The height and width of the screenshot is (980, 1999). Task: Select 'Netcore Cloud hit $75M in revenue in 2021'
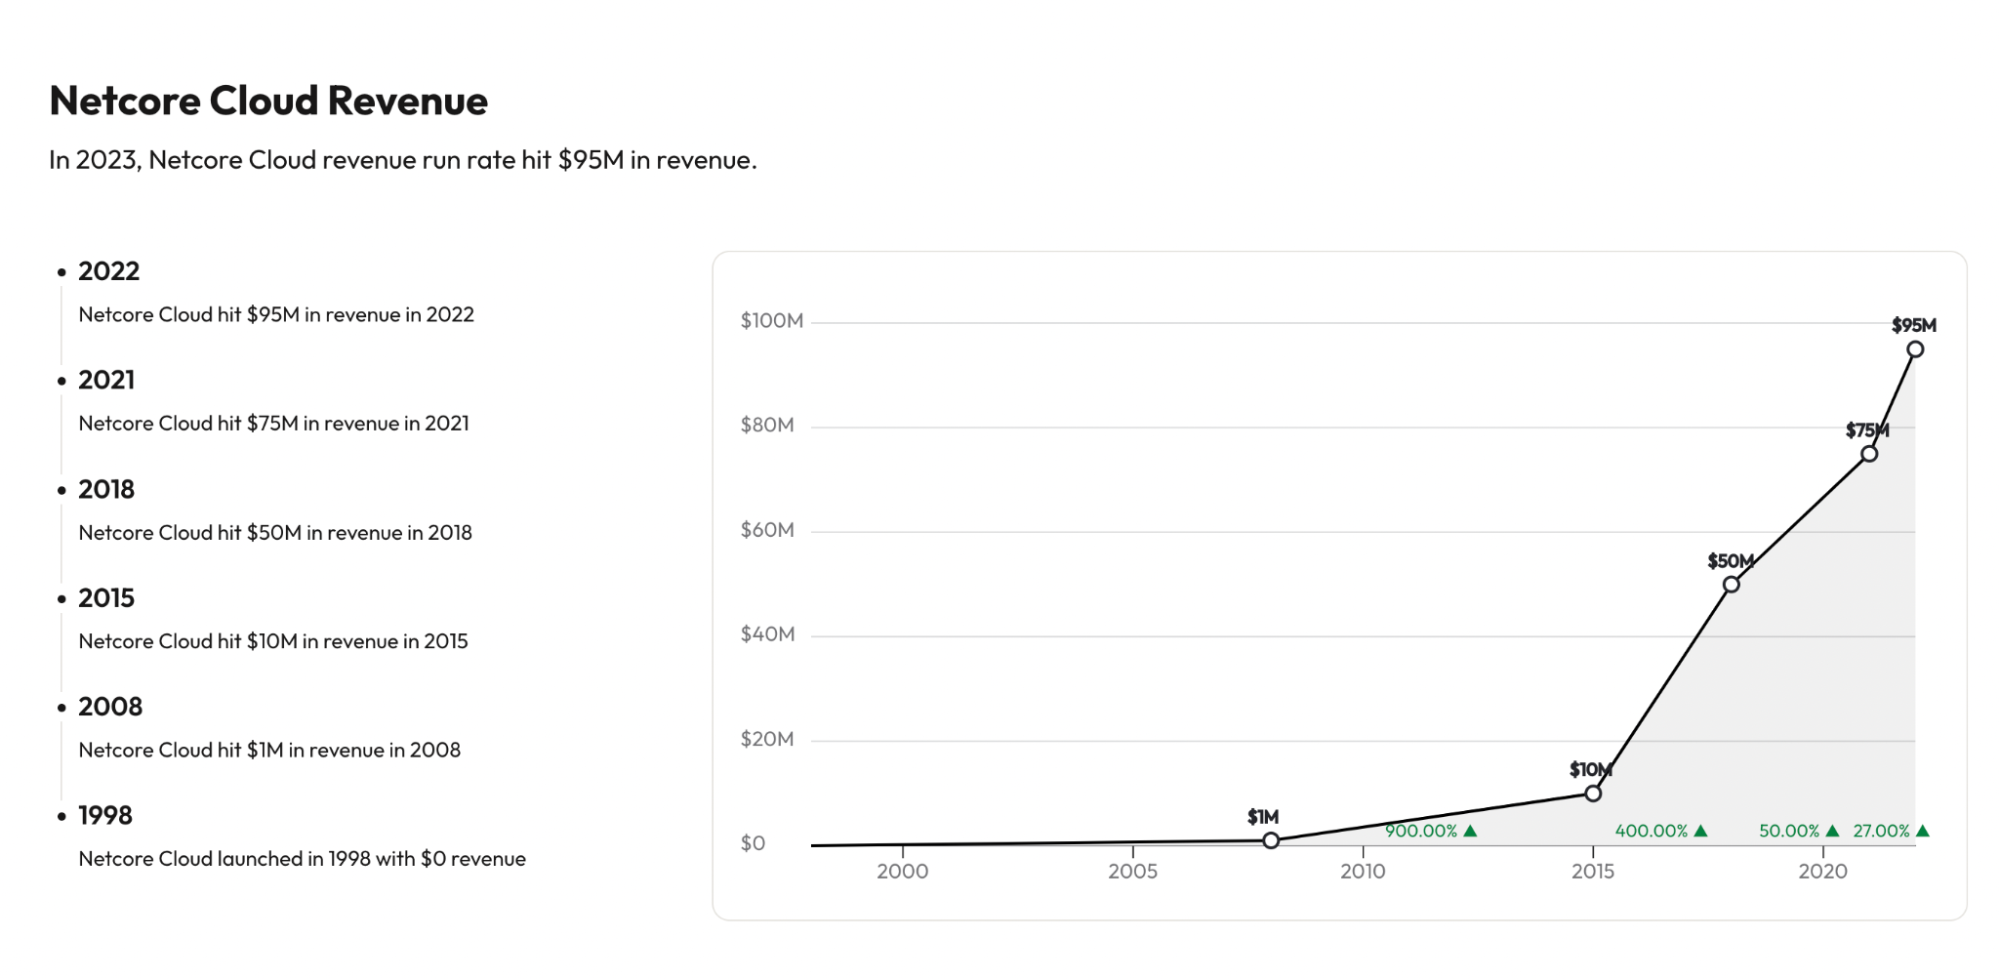click(274, 423)
